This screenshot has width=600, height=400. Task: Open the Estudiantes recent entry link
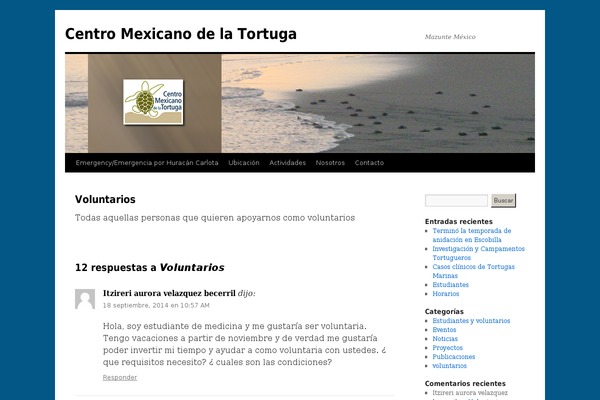(450, 285)
